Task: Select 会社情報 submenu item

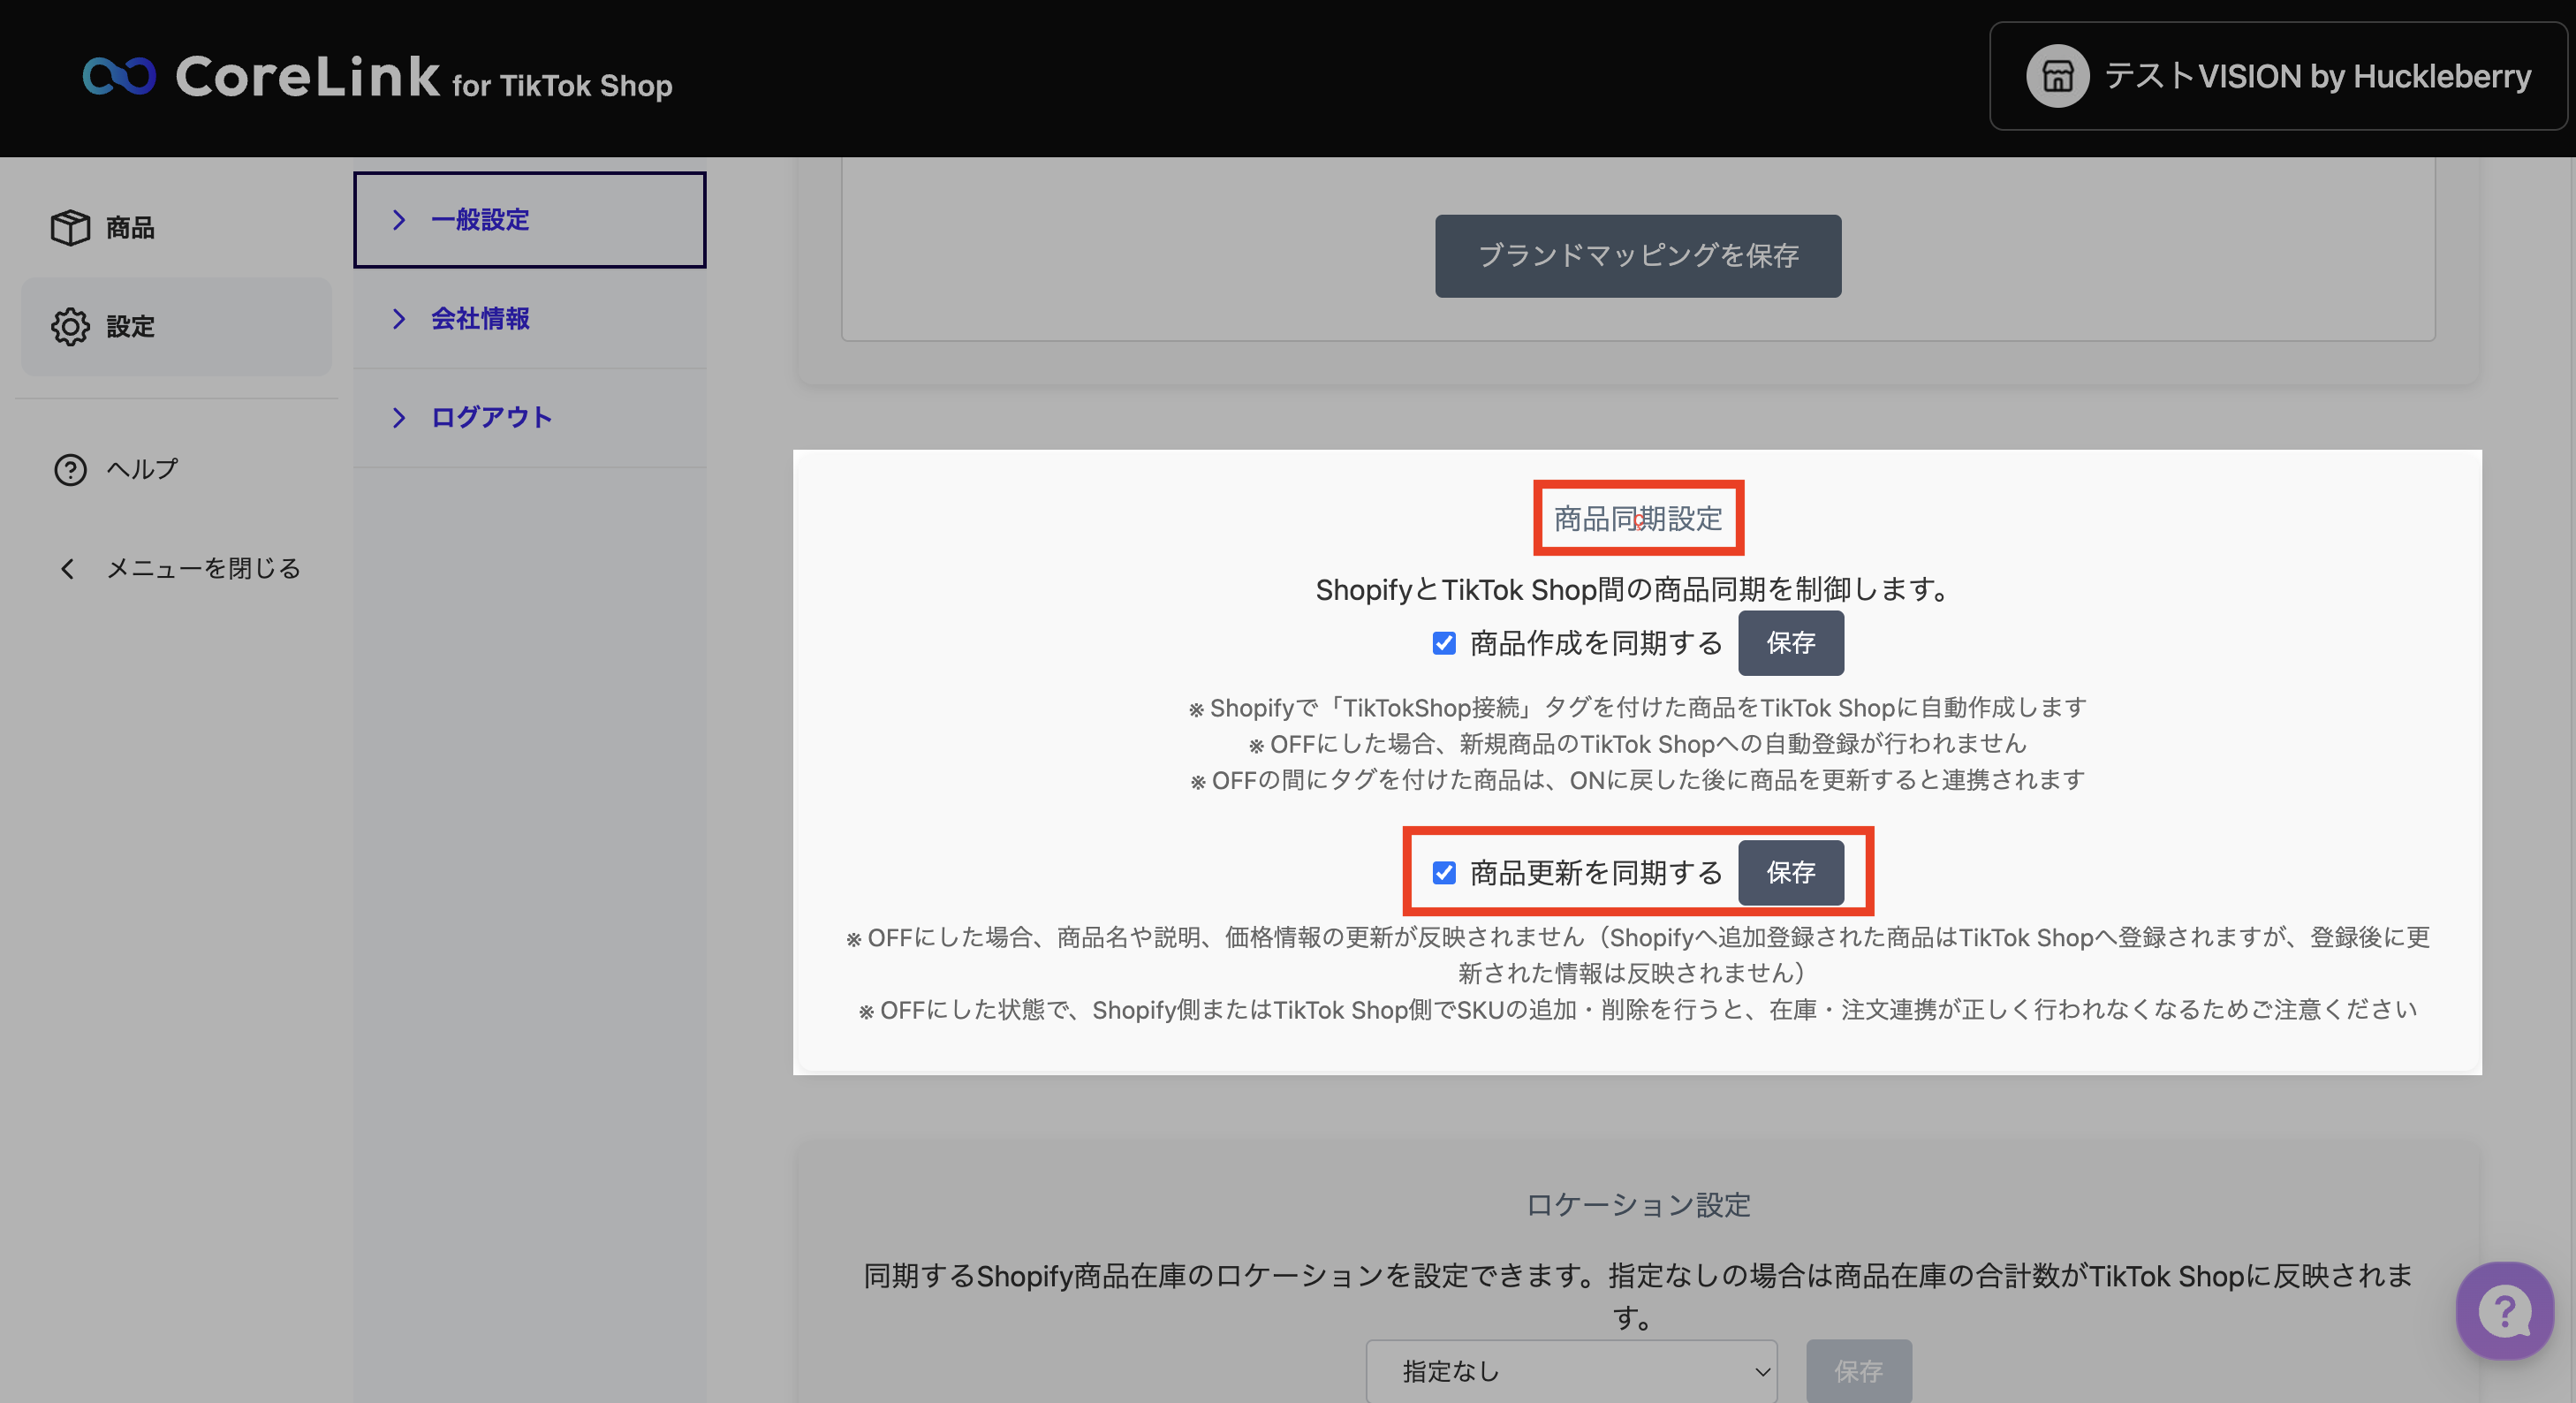Action: 480,319
